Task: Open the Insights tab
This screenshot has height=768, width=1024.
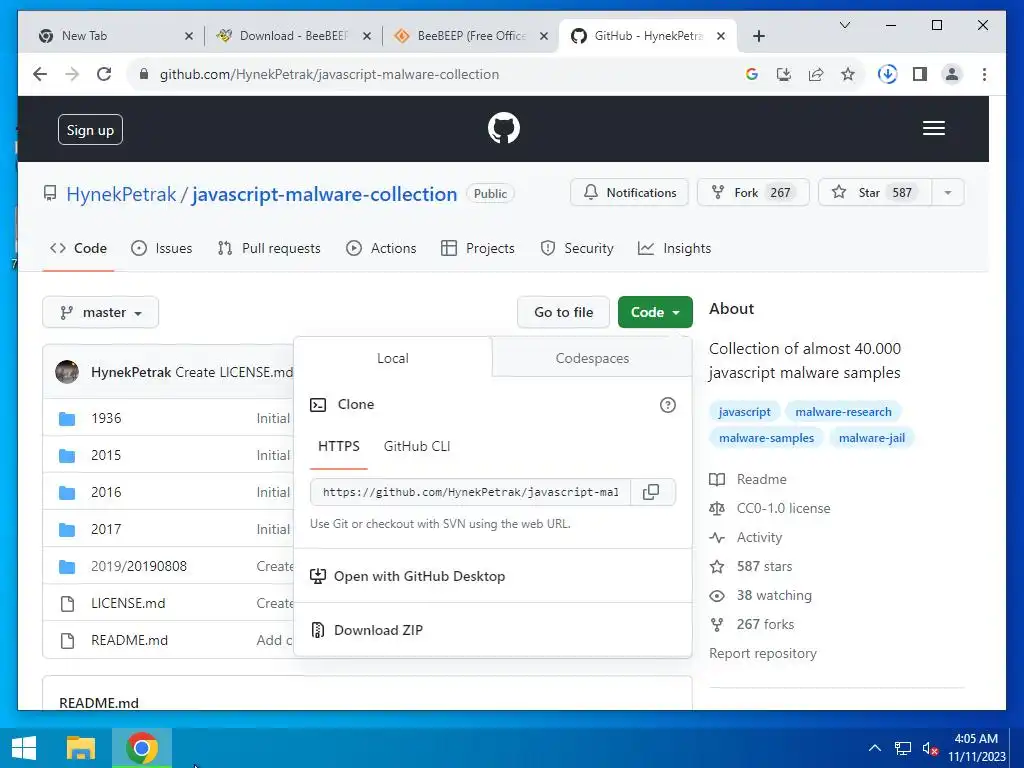Action: (675, 248)
